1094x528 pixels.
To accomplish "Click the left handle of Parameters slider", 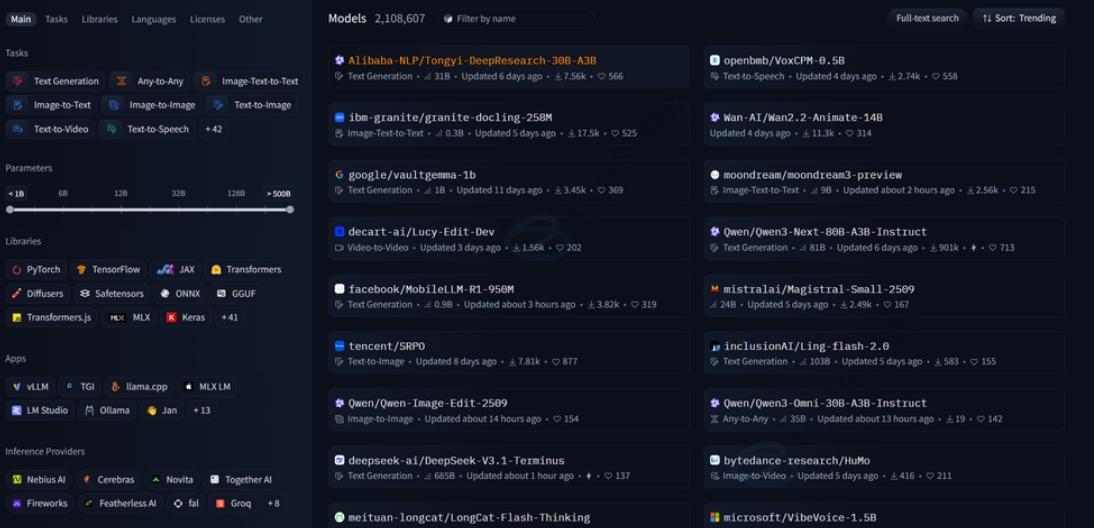I will click(10, 209).
